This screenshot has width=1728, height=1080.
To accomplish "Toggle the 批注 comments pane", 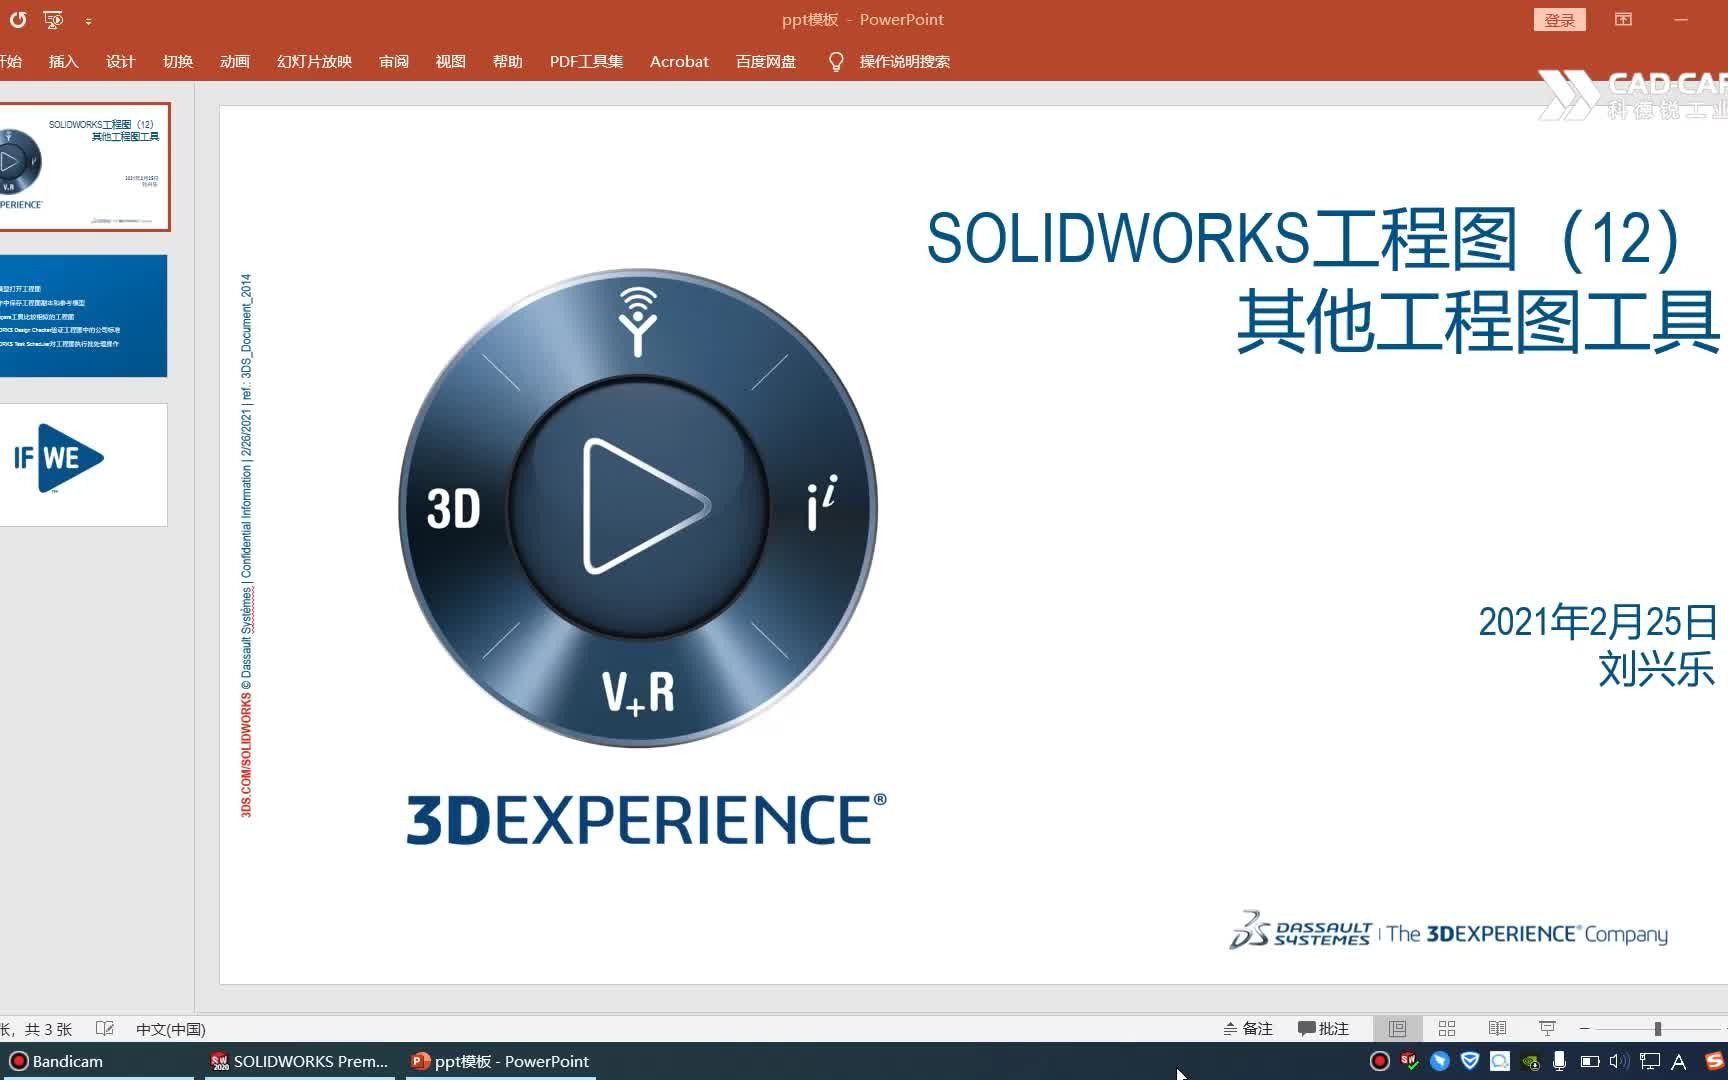I will click(1325, 1028).
